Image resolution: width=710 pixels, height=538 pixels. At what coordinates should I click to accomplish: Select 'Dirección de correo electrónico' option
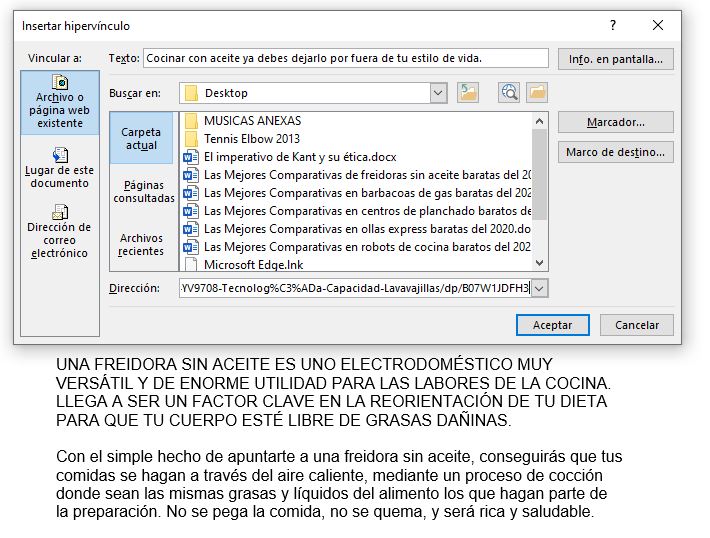pos(60,232)
